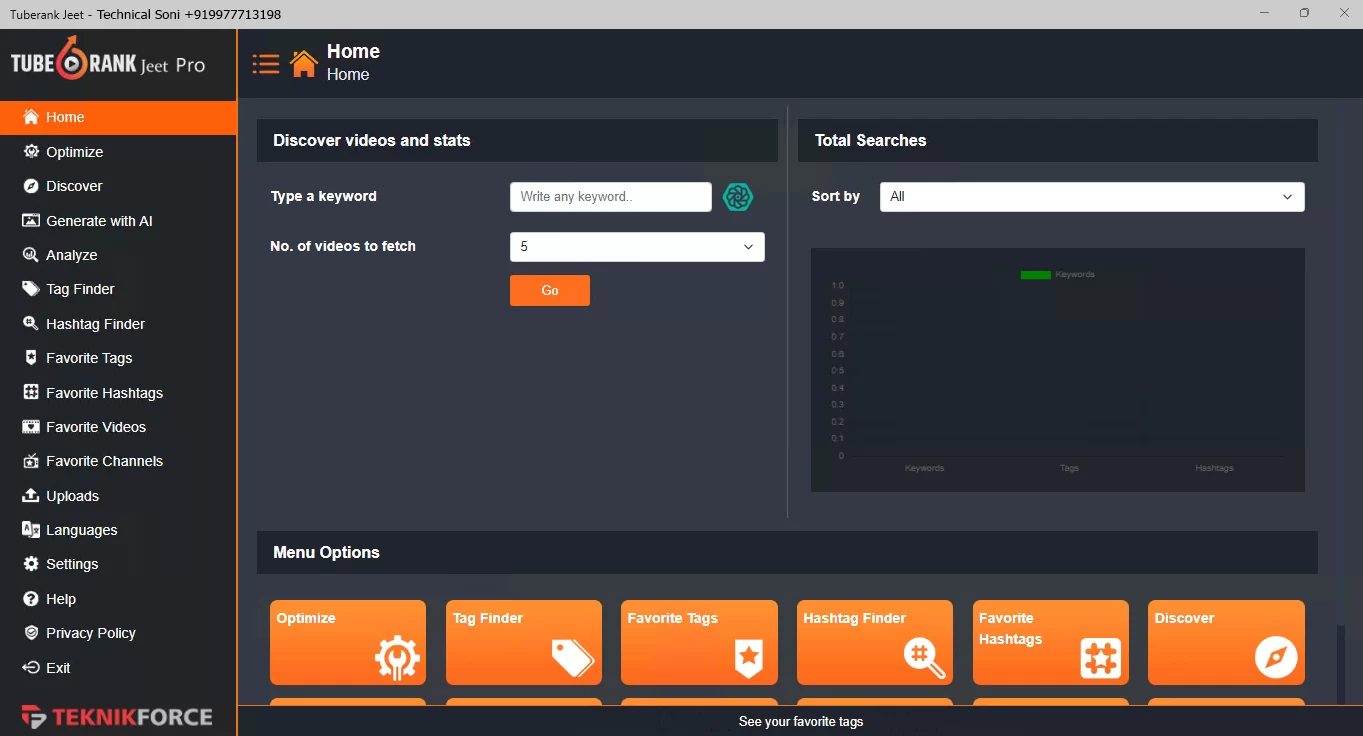Select Home in the sidebar menu
Screen dimensions: 1363x736
click(118, 117)
